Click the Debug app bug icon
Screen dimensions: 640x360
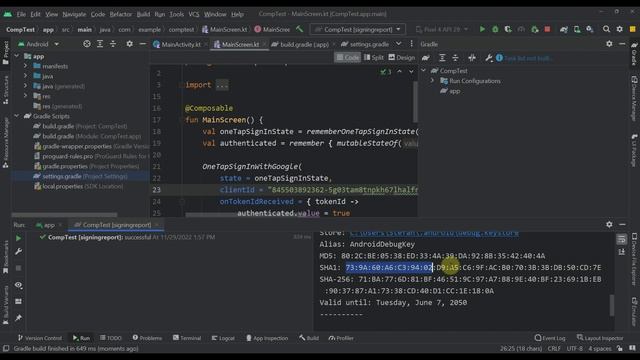pos(495,29)
